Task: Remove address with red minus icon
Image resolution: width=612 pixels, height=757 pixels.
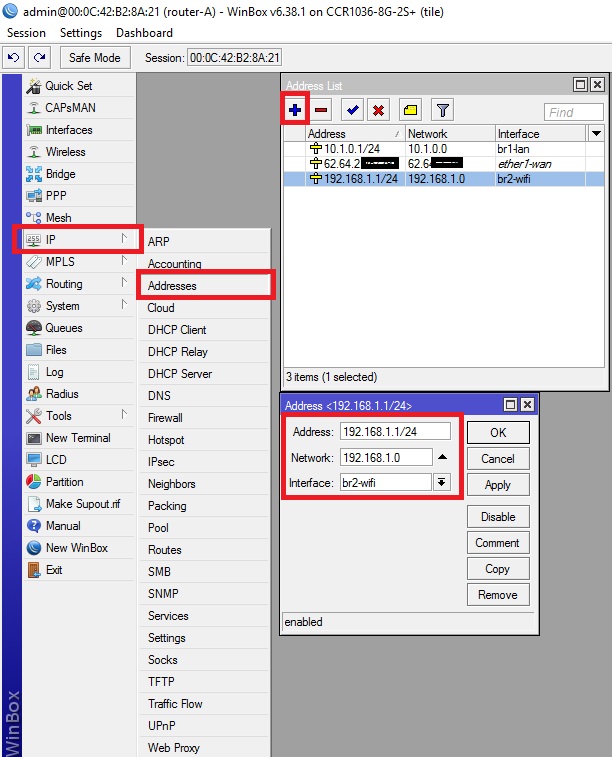Action: (x=321, y=111)
